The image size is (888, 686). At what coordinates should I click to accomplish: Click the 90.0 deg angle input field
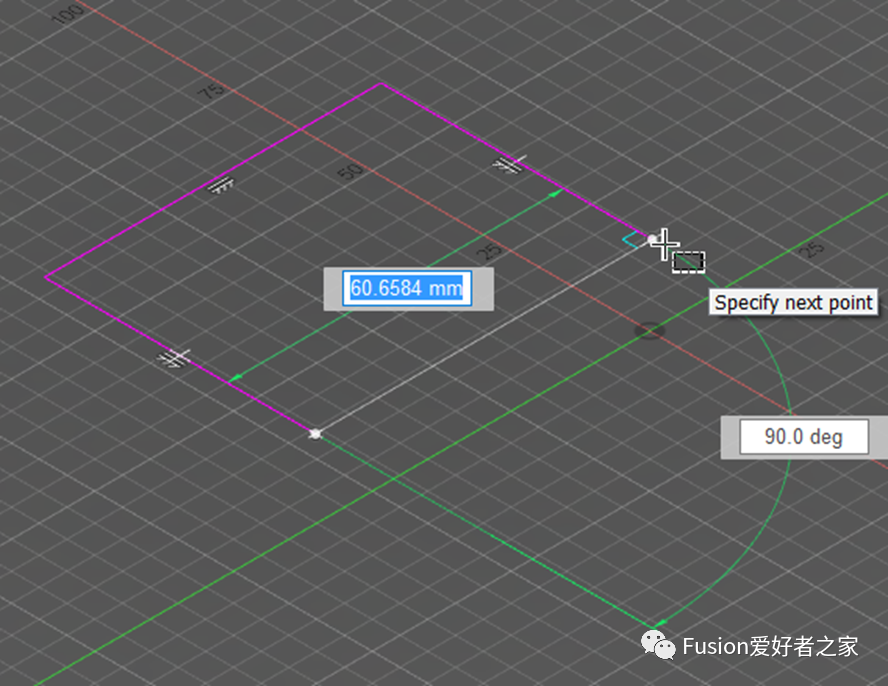tap(804, 437)
